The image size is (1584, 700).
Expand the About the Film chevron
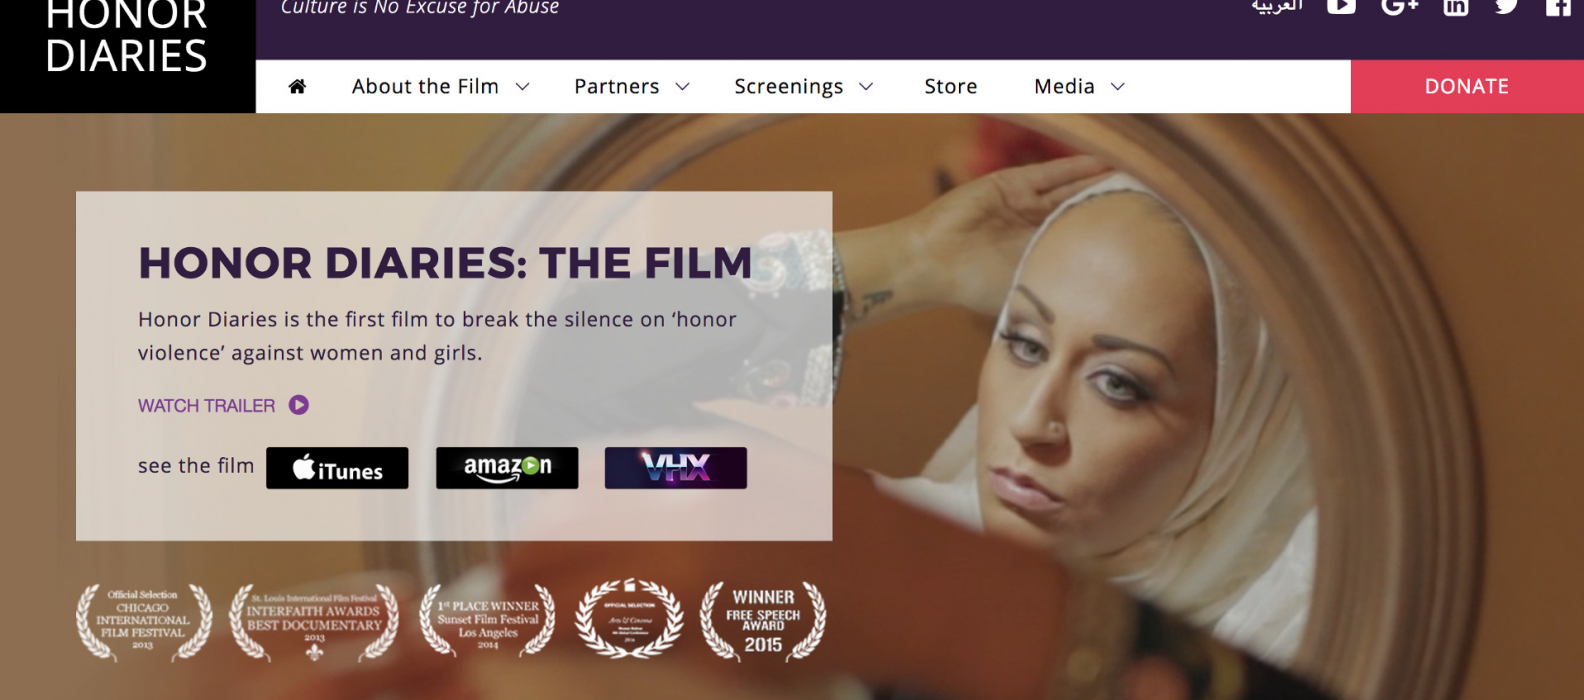click(x=522, y=87)
